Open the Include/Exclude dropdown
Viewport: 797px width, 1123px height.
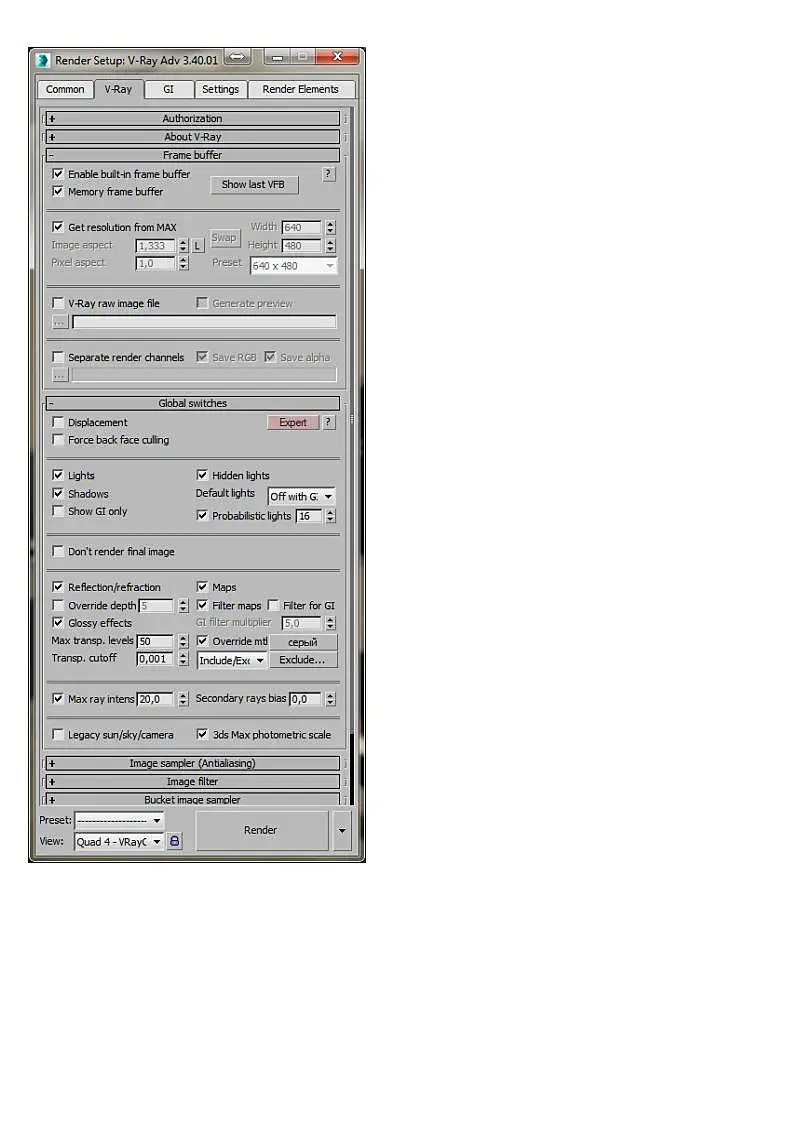(231, 660)
